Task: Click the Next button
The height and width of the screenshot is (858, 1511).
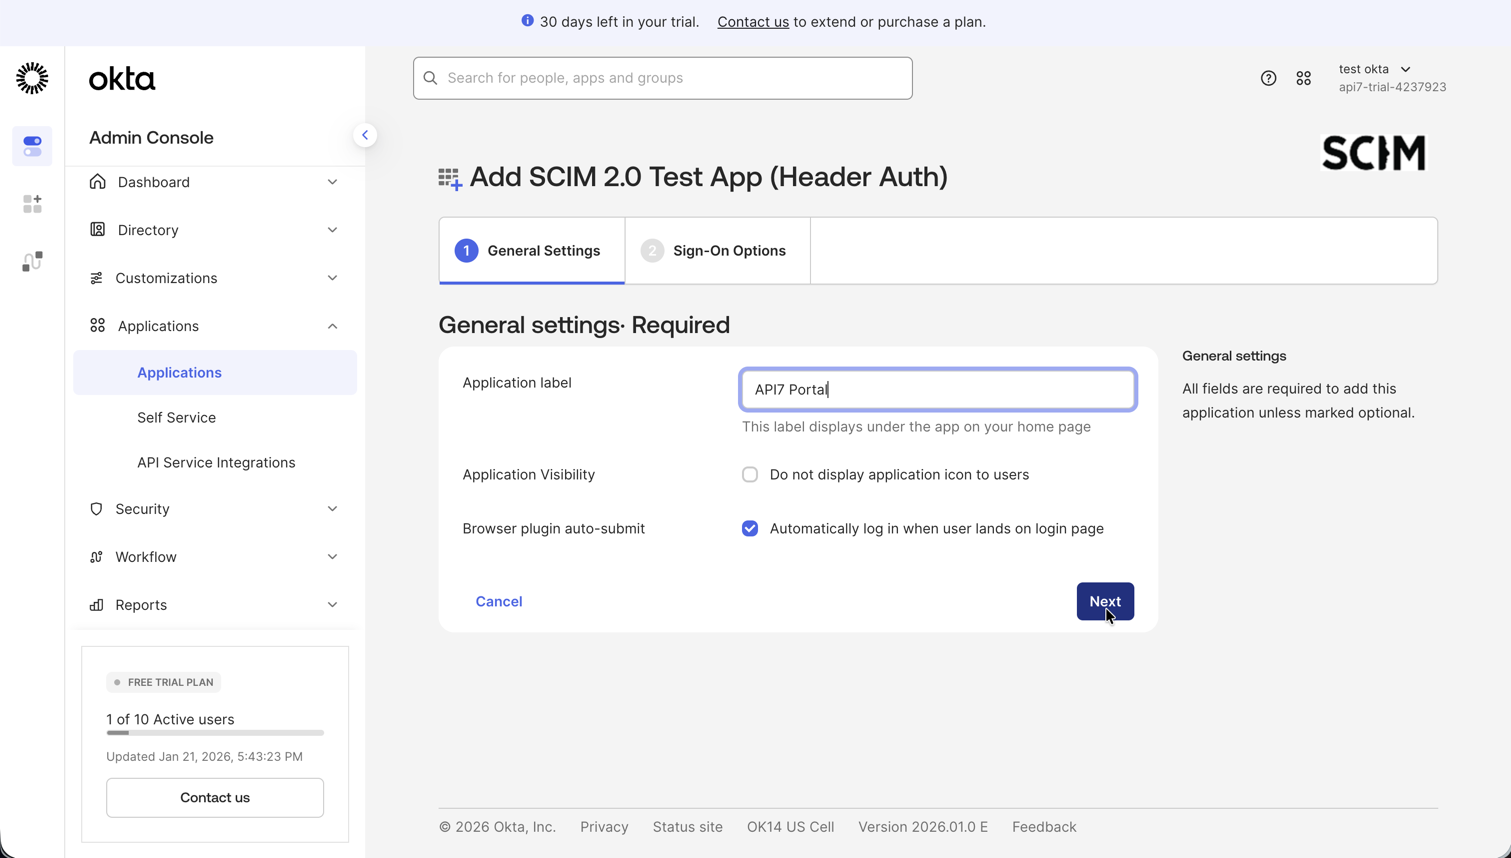Action: tap(1105, 601)
